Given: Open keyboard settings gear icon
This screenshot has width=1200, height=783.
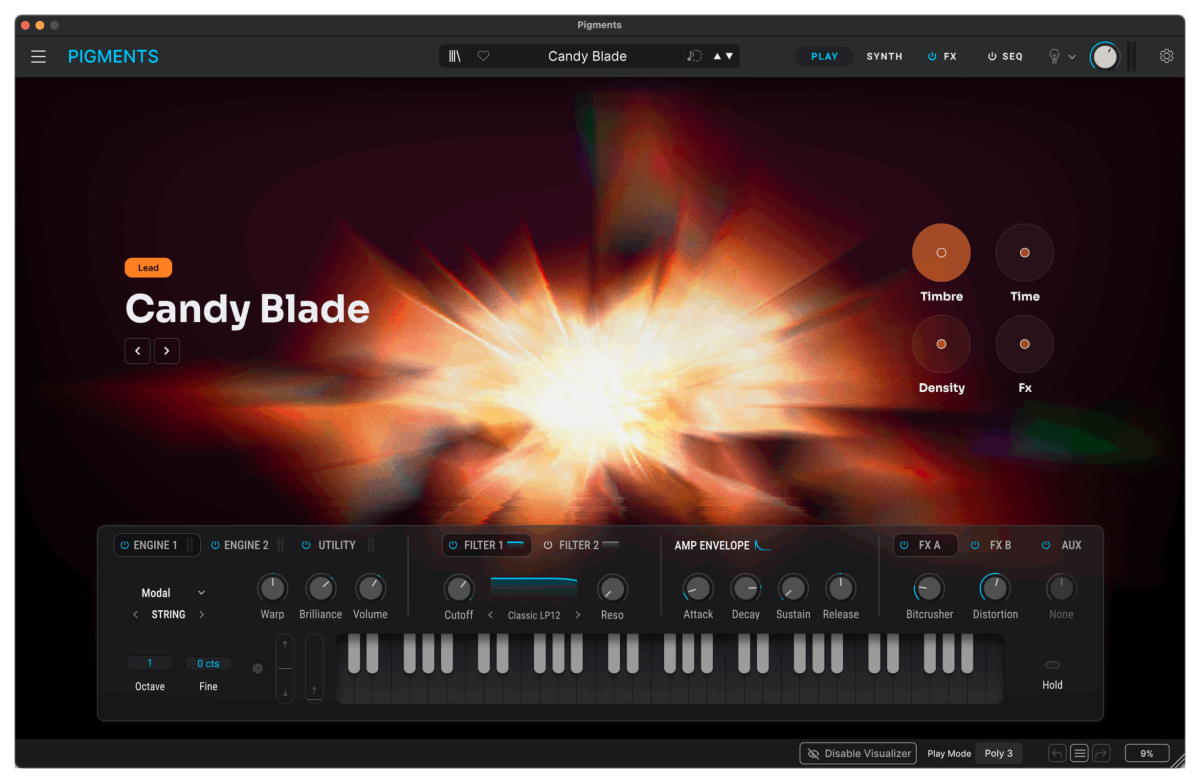Looking at the screenshot, I should pyautogui.click(x=257, y=669).
